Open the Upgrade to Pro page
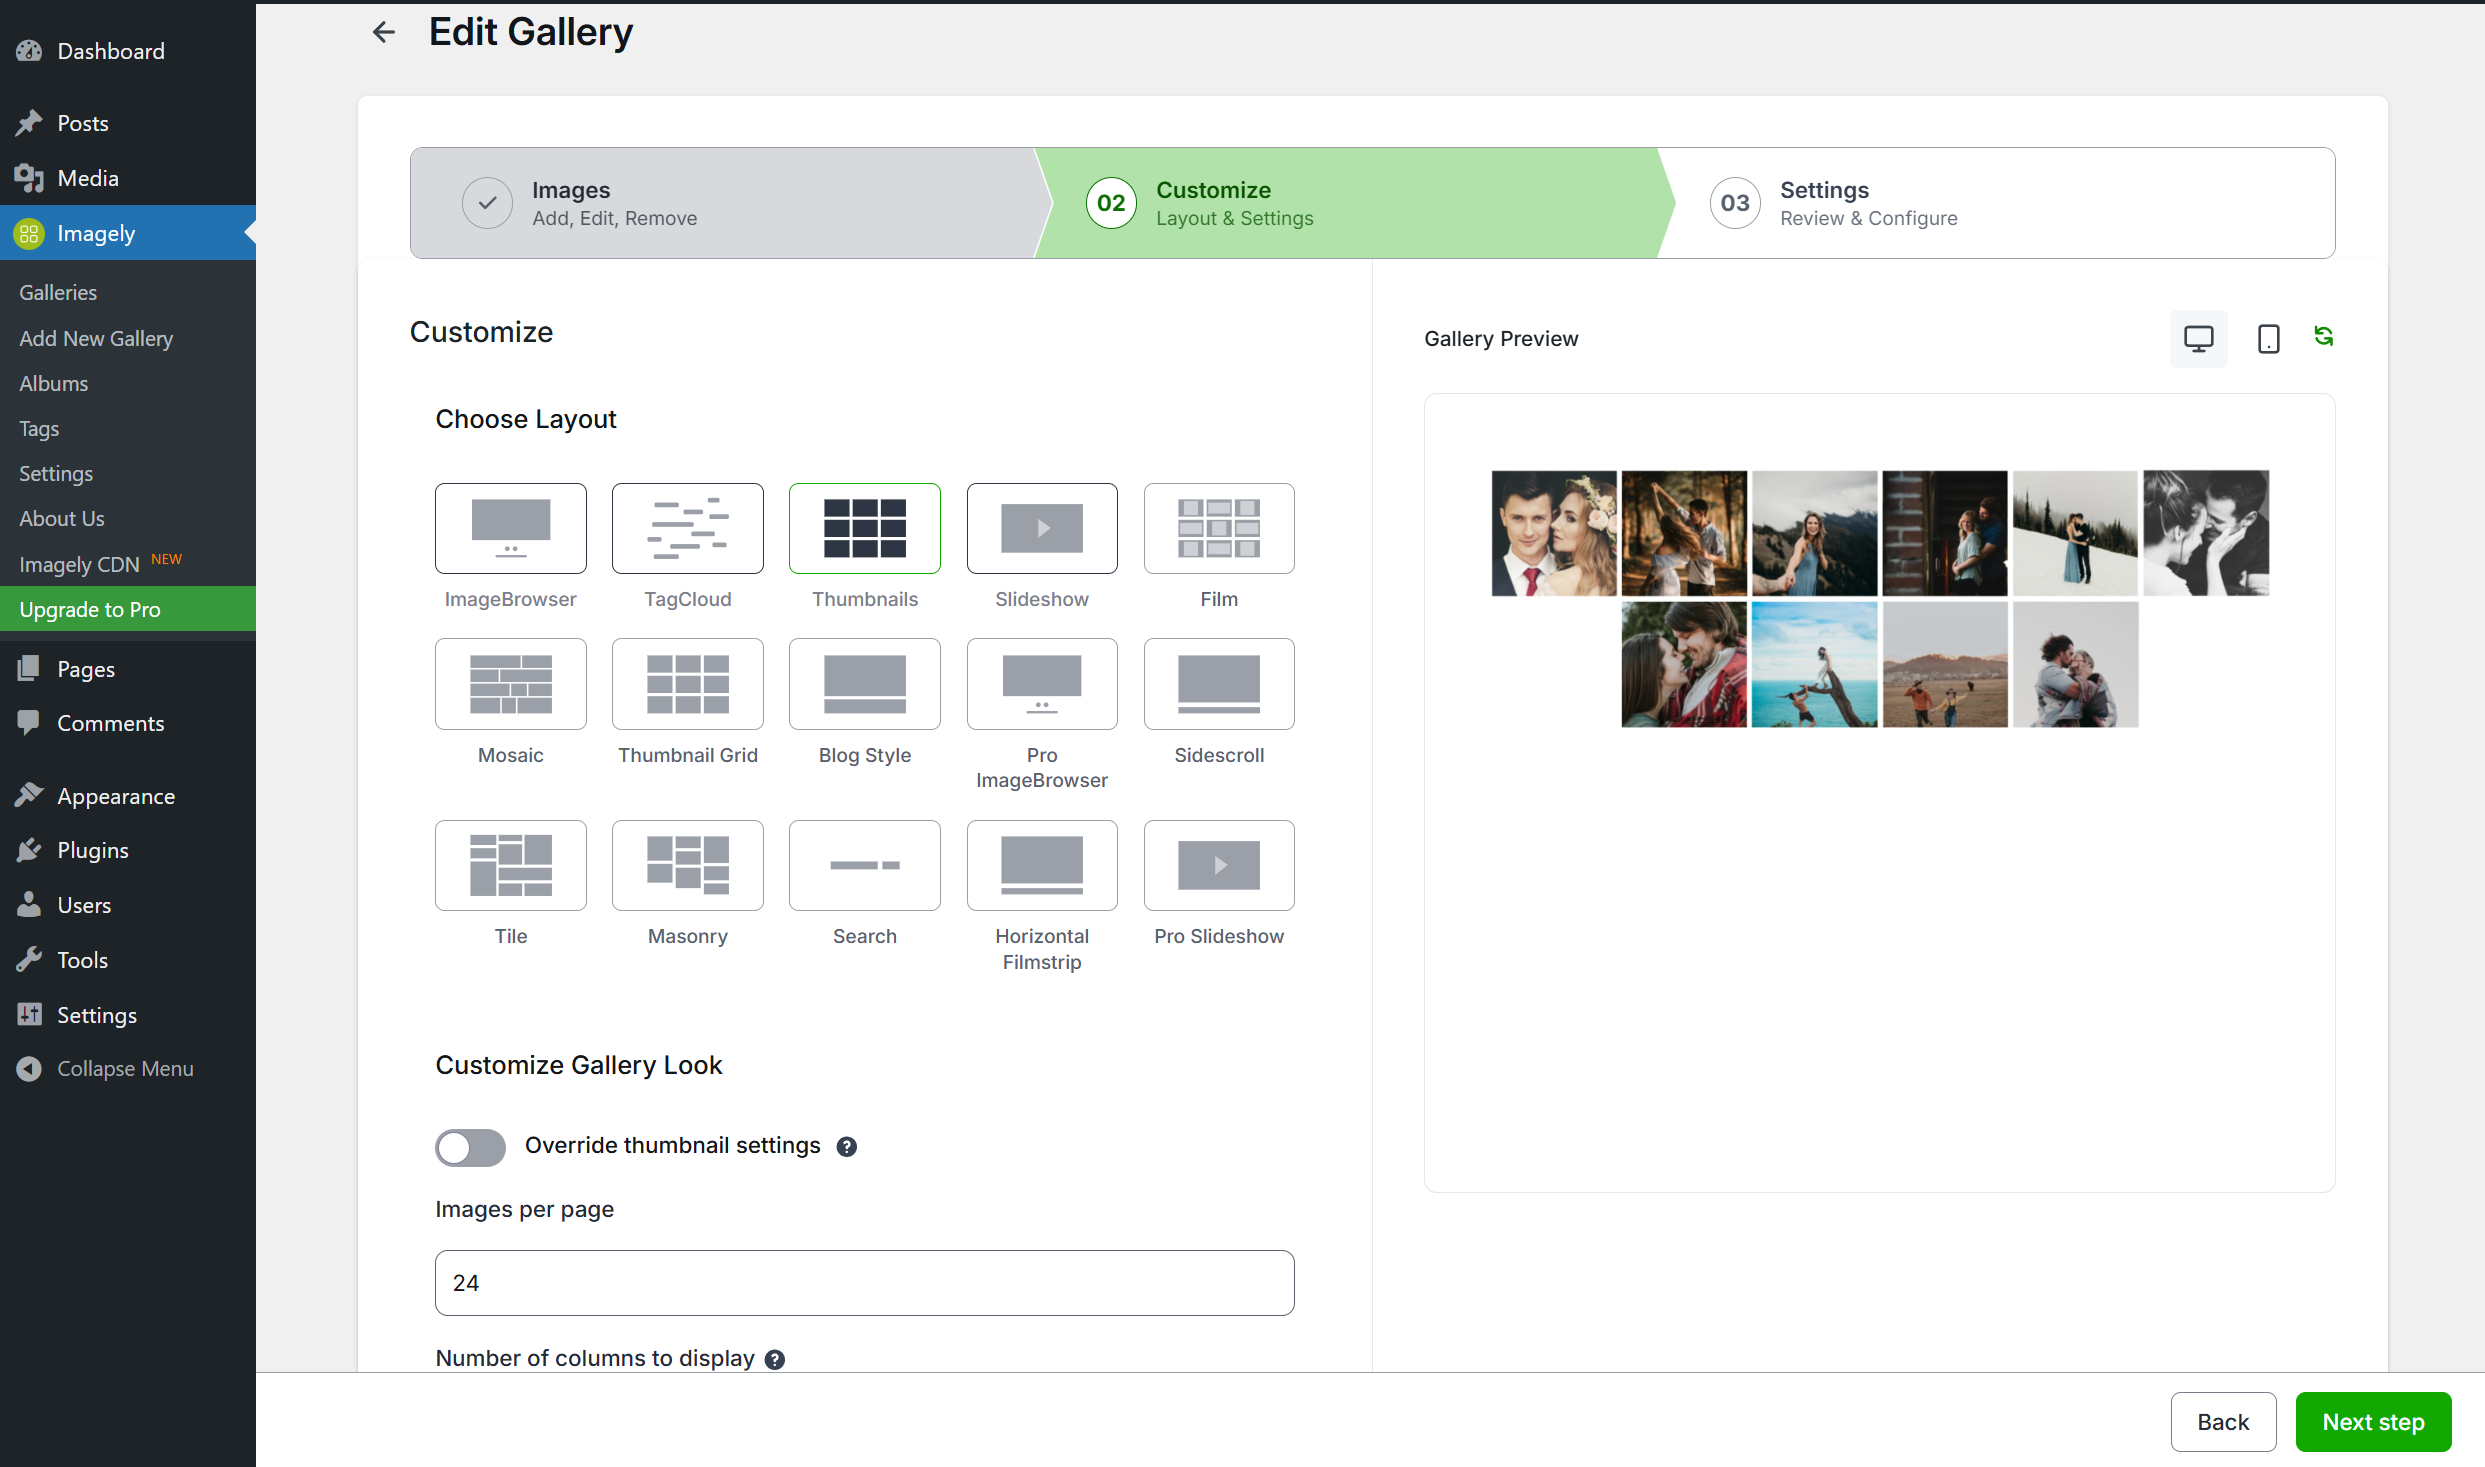Screen dimensions: 2485x1467 (x=90, y=608)
